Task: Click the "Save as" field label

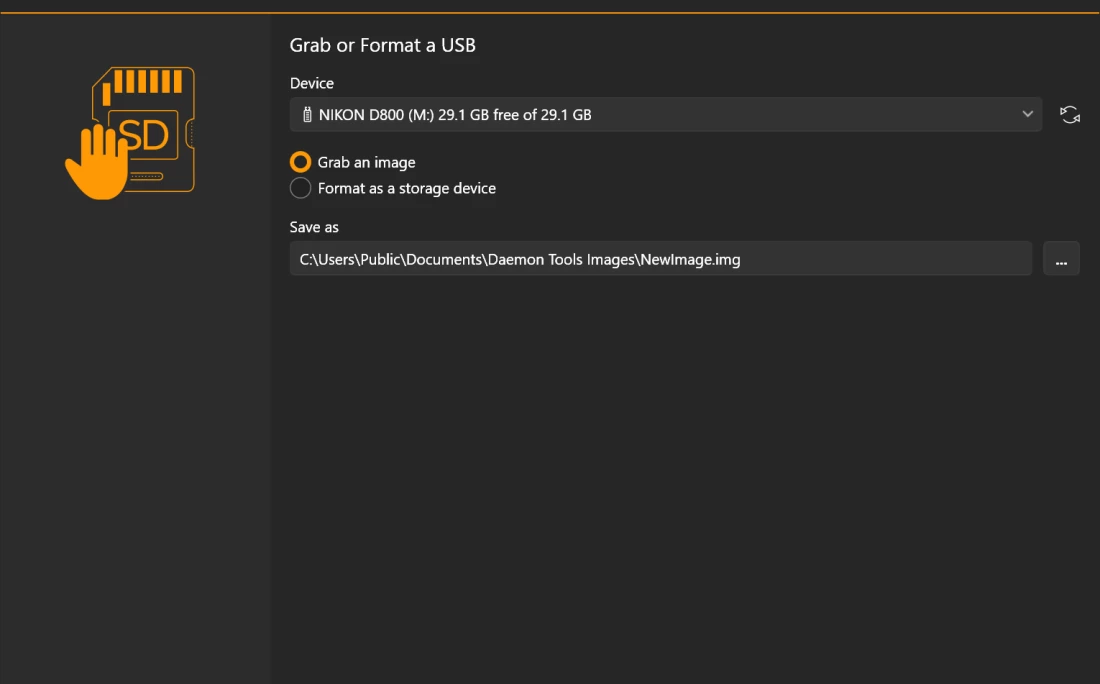Action: click(x=314, y=227)
